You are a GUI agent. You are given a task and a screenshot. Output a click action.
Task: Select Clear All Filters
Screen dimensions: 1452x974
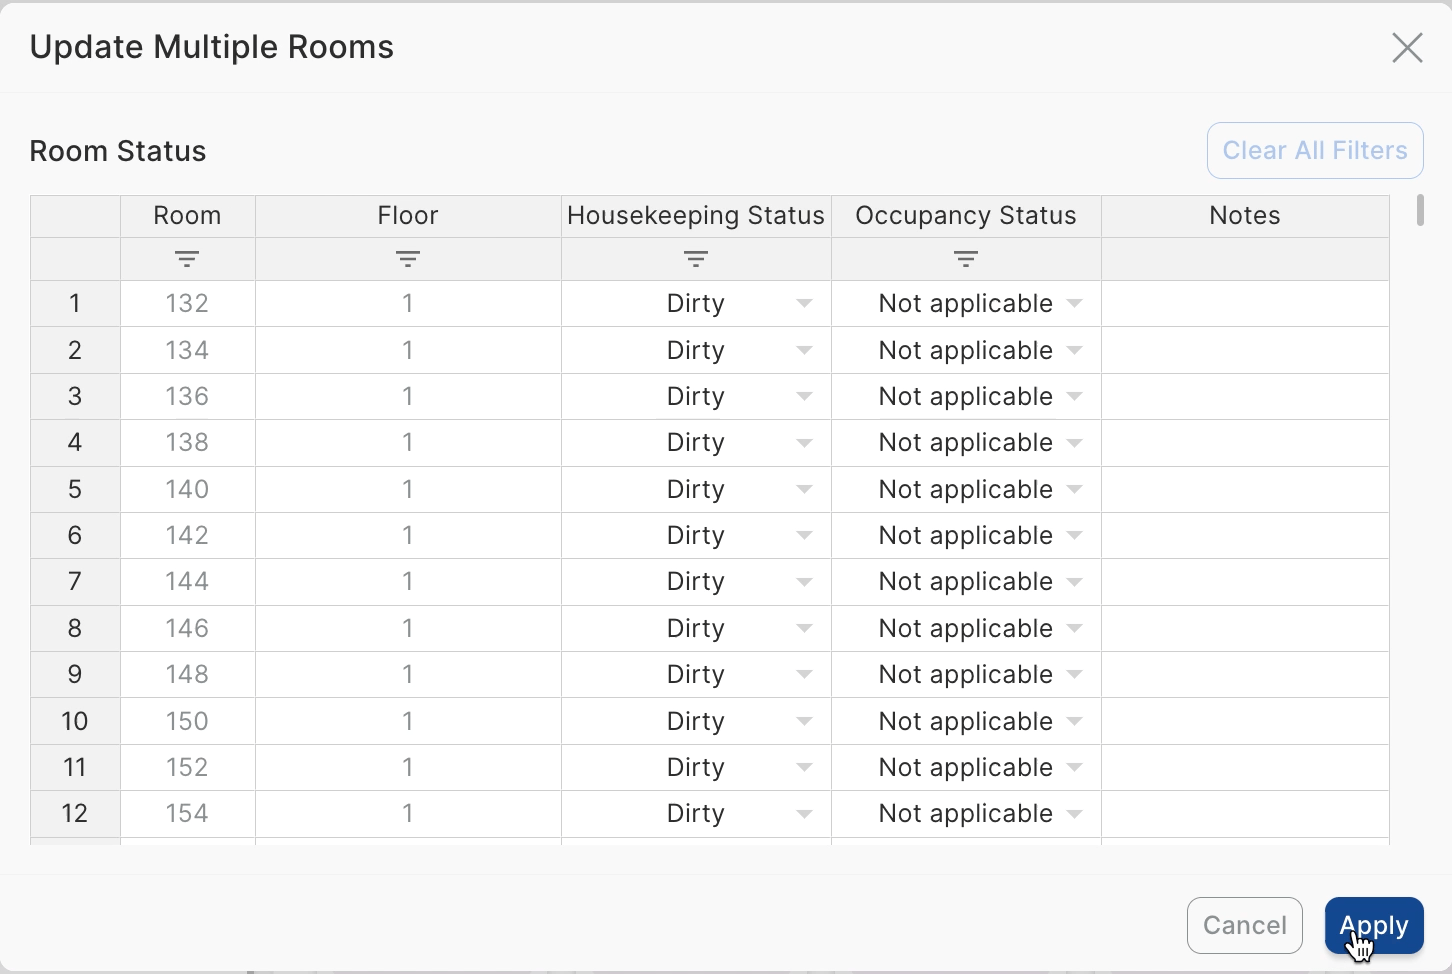(1314, 150)
